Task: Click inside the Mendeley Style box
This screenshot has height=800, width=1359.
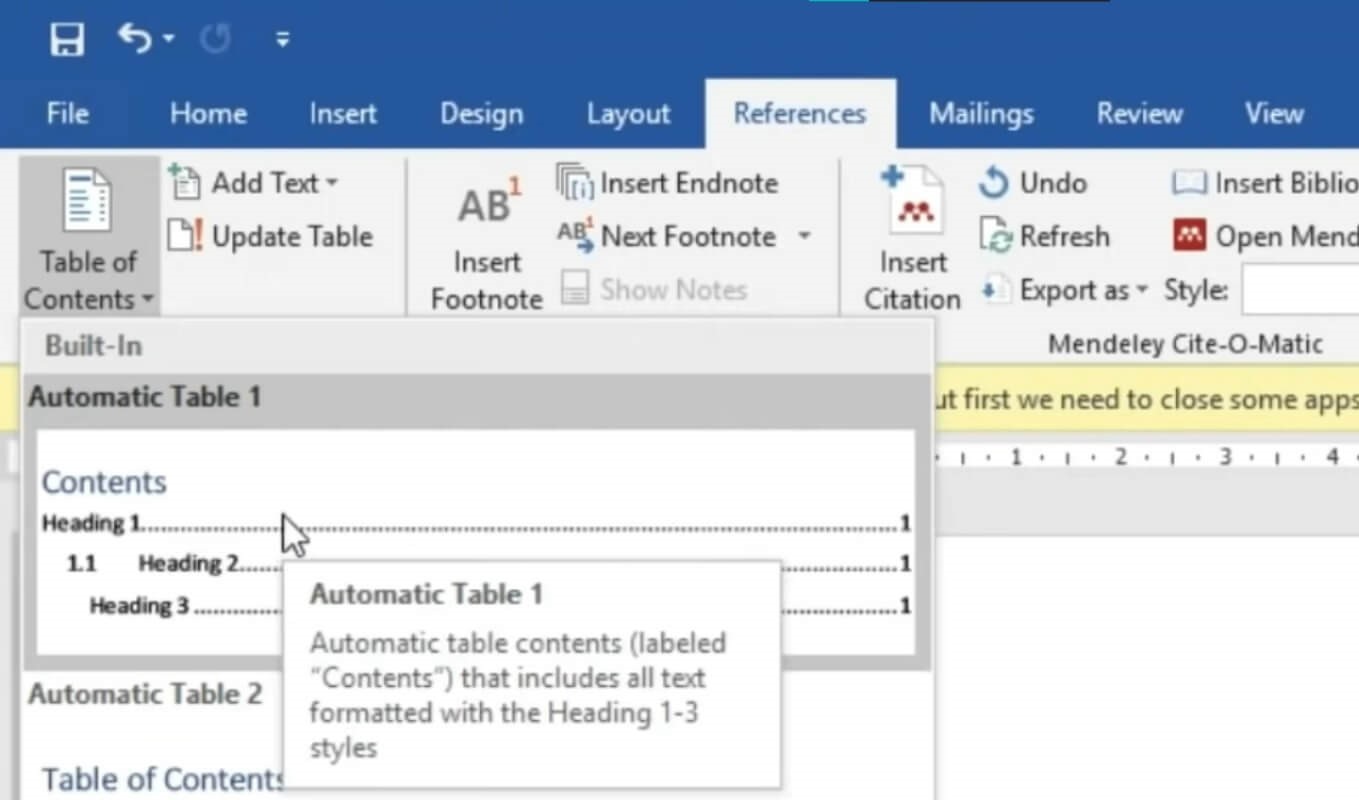Action: (1300, 290)
